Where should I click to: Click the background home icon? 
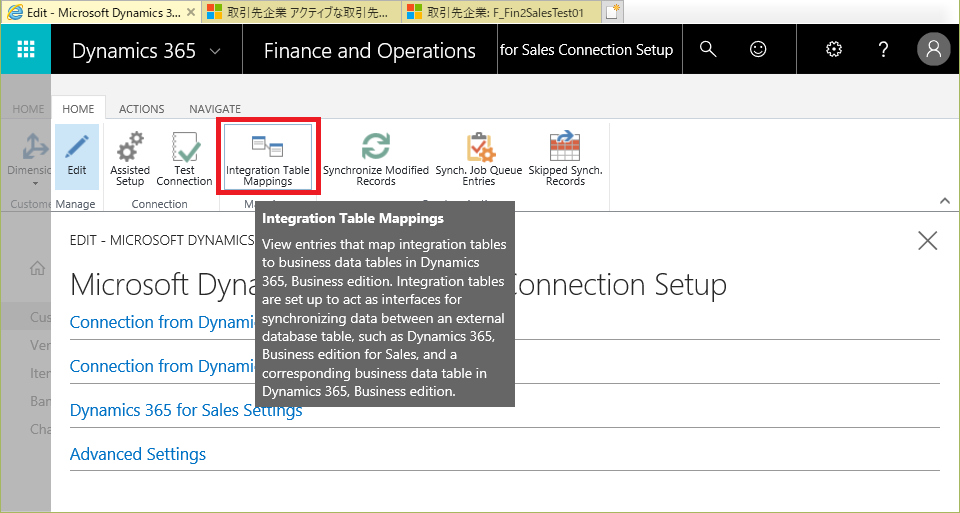pyautogui.click(x=37, y=268)
